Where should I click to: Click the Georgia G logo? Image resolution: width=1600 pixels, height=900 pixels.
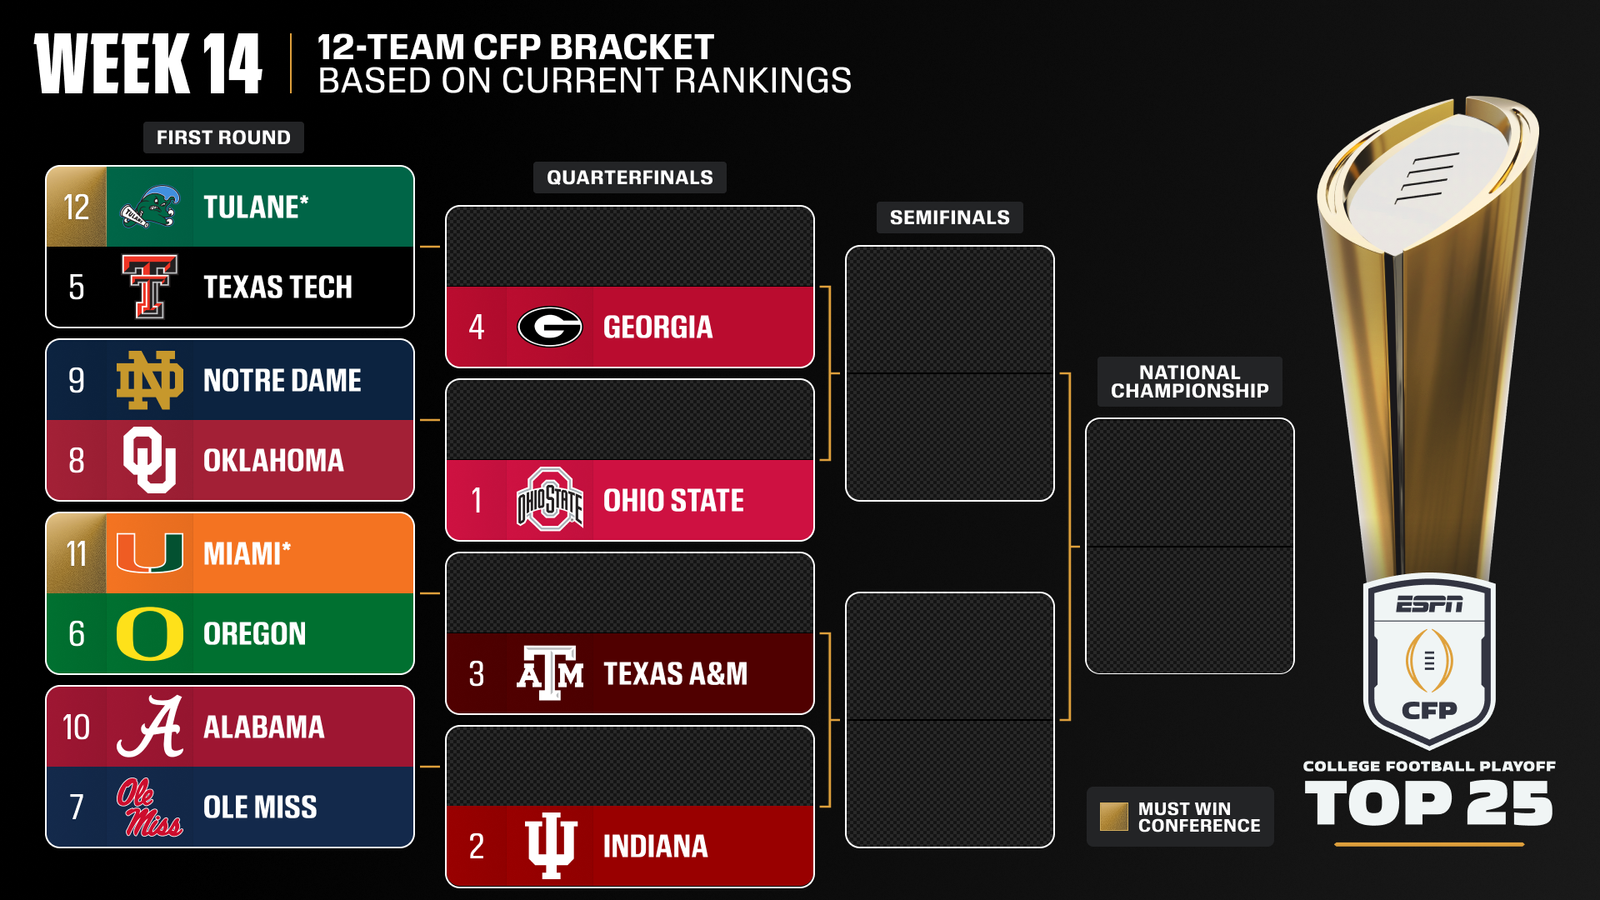pyautogui.click(x=550, y=327)
